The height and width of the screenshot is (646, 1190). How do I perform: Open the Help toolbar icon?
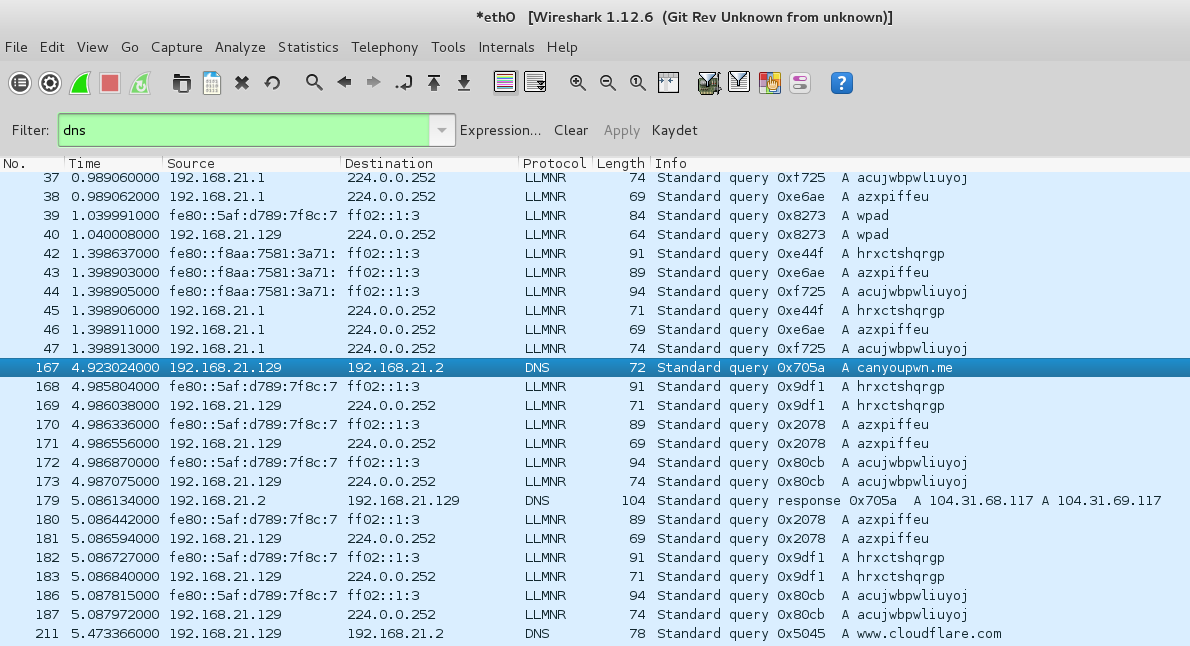coord(842,83)
